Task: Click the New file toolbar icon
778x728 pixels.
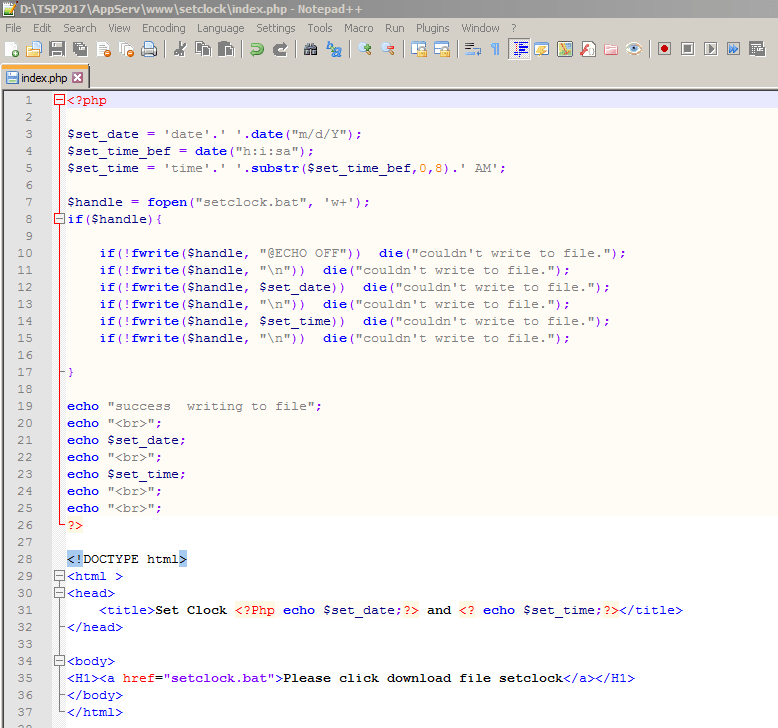Action: click(x=12, y=49)
